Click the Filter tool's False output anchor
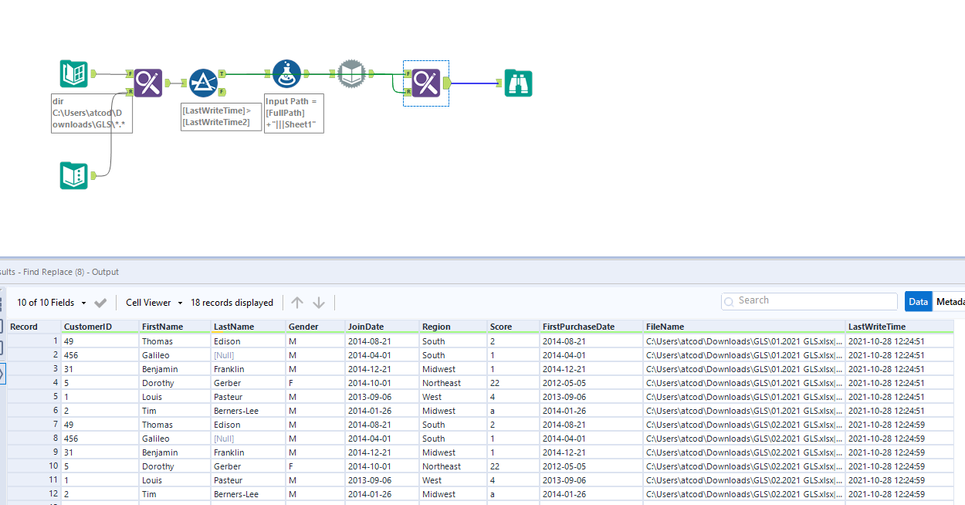The height and width of the screenshot is (505, 965). pyautogui.click(x=222, y=92)
